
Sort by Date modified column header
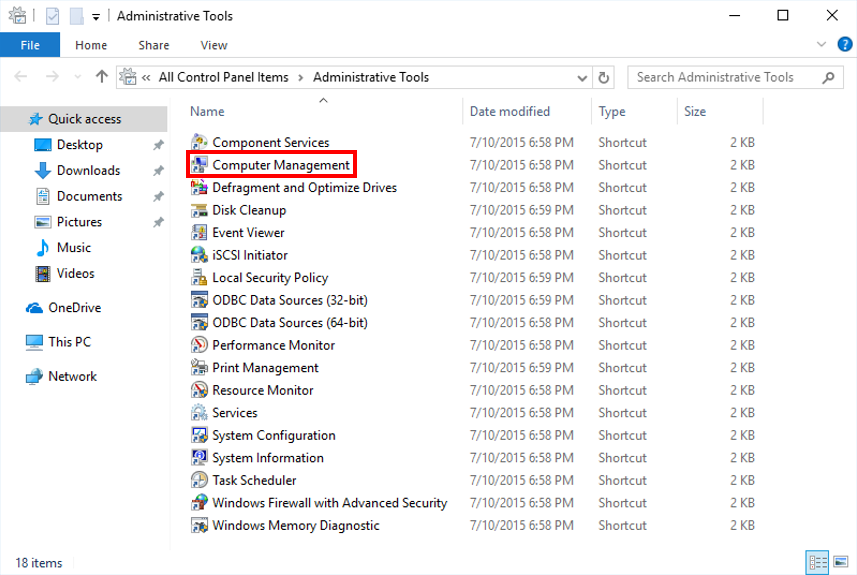coord(509,112)
